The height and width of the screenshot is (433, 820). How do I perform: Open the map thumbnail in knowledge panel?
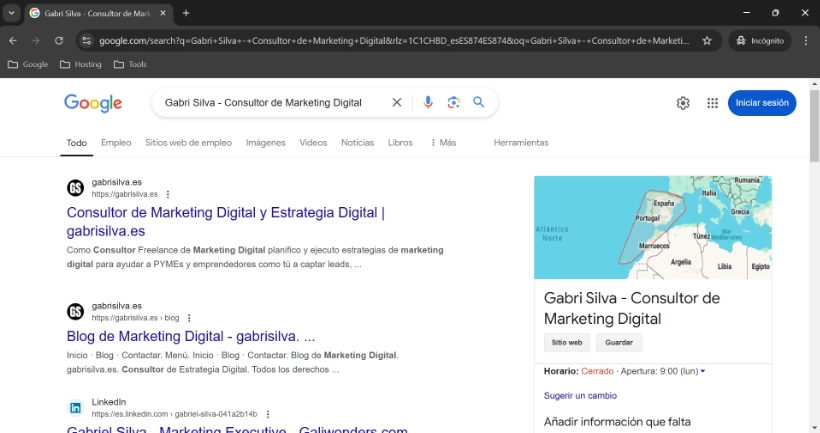pyautogui.click(x=653, y=227)
